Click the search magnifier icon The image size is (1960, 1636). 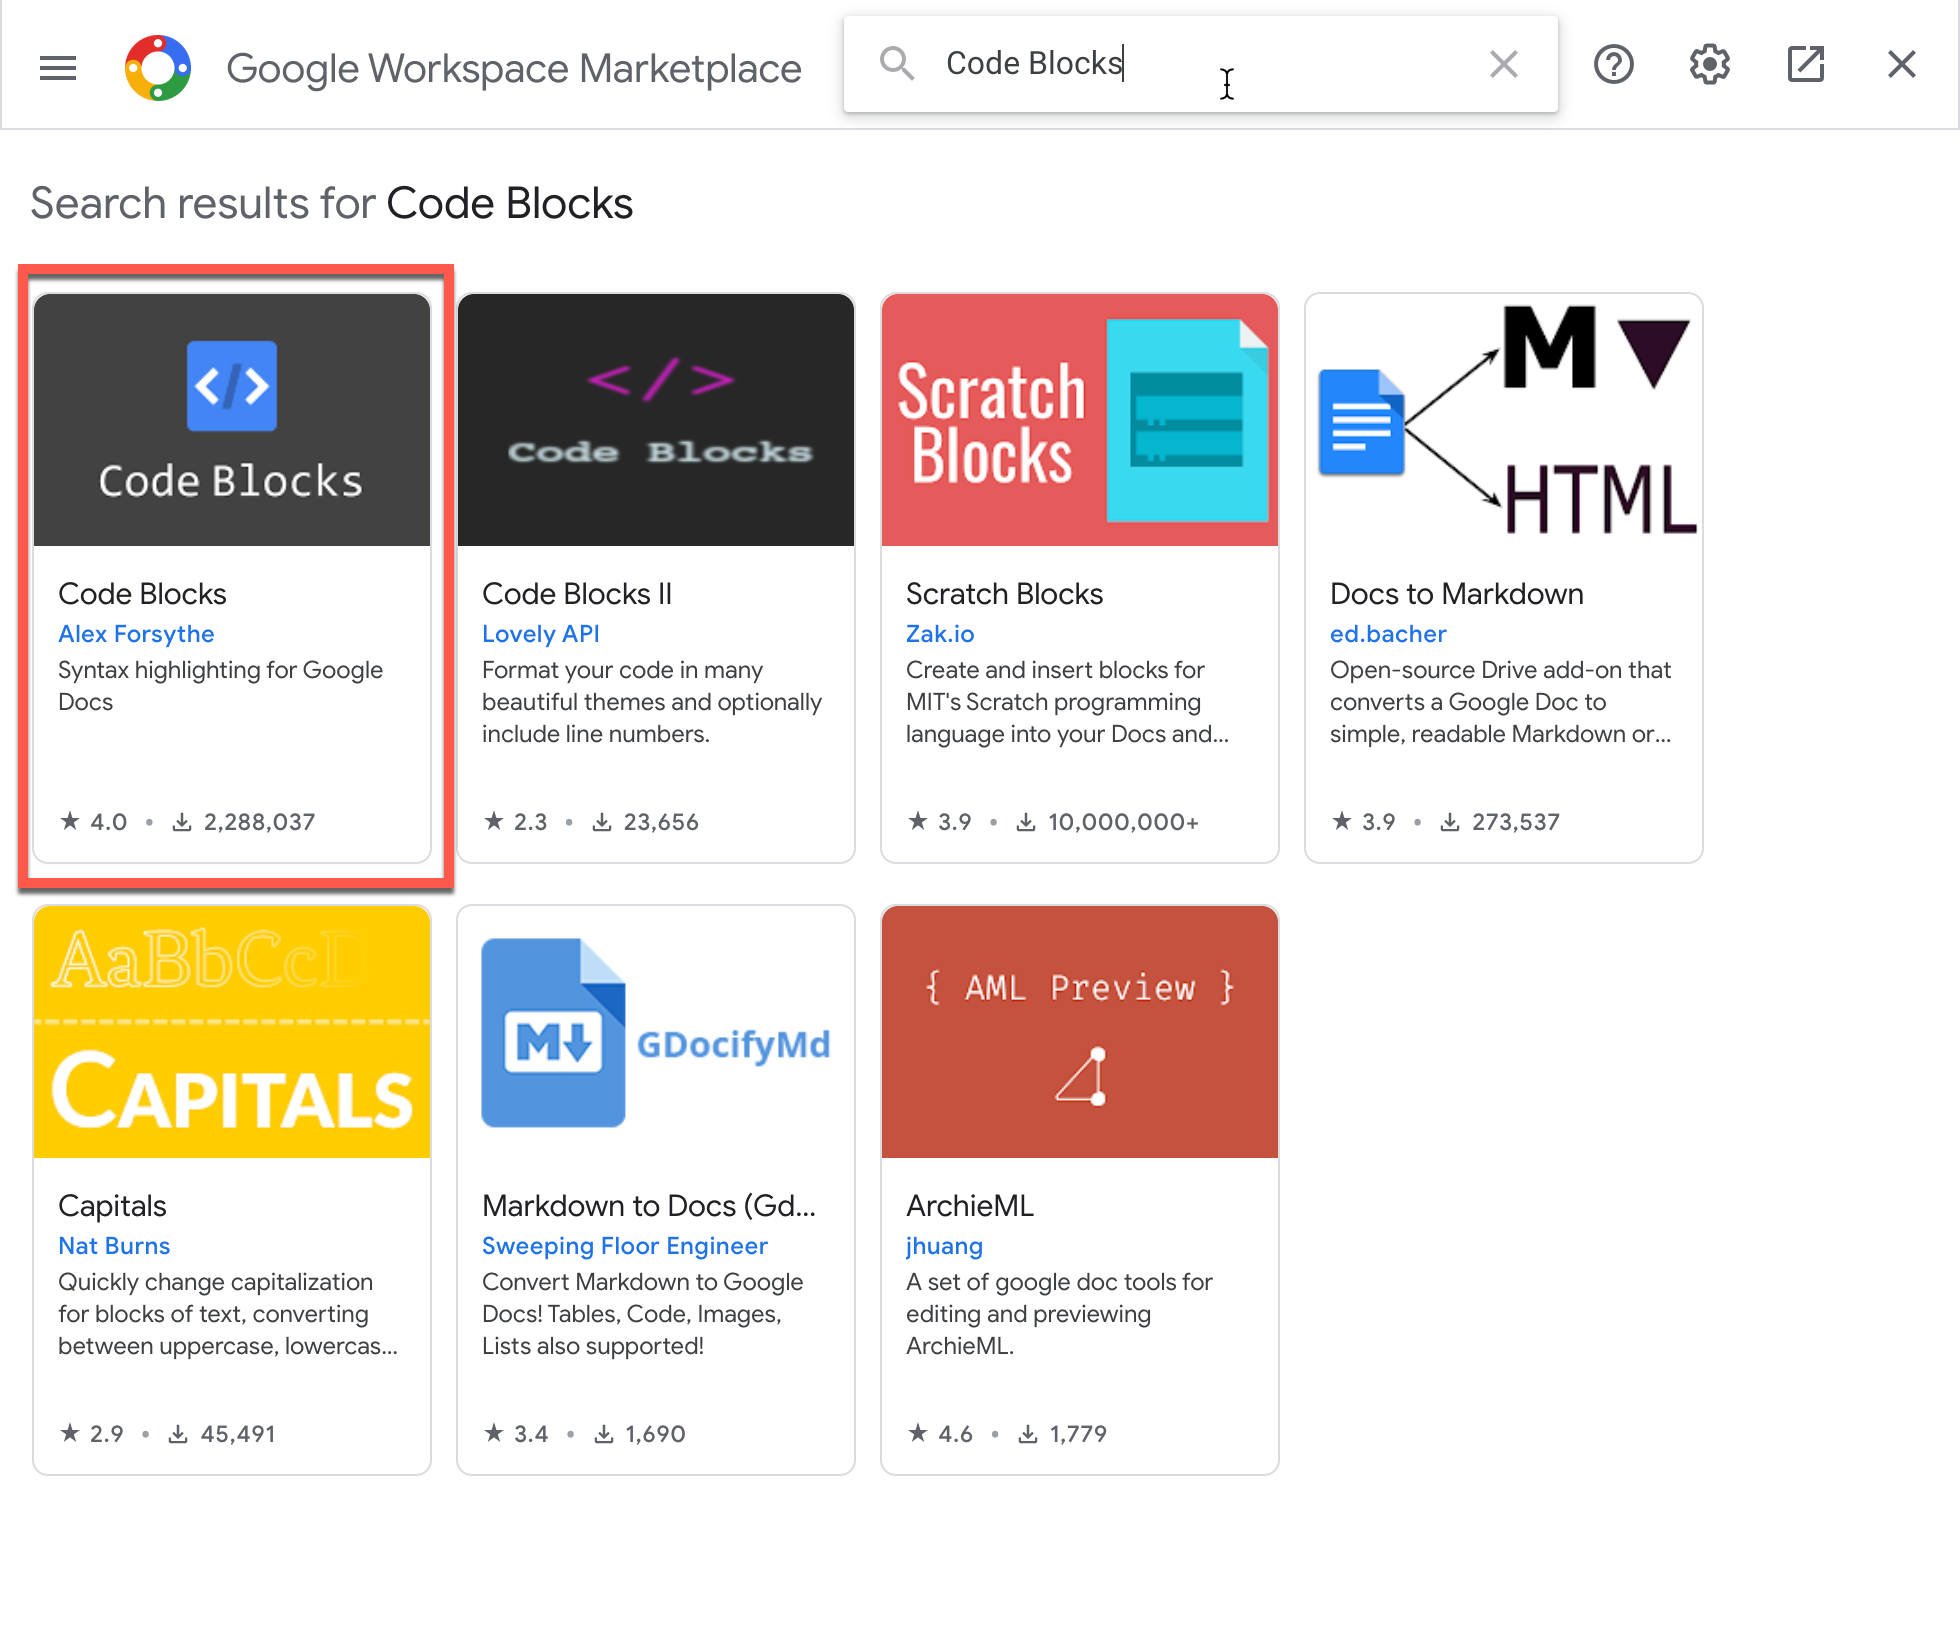tap(897, 64)
